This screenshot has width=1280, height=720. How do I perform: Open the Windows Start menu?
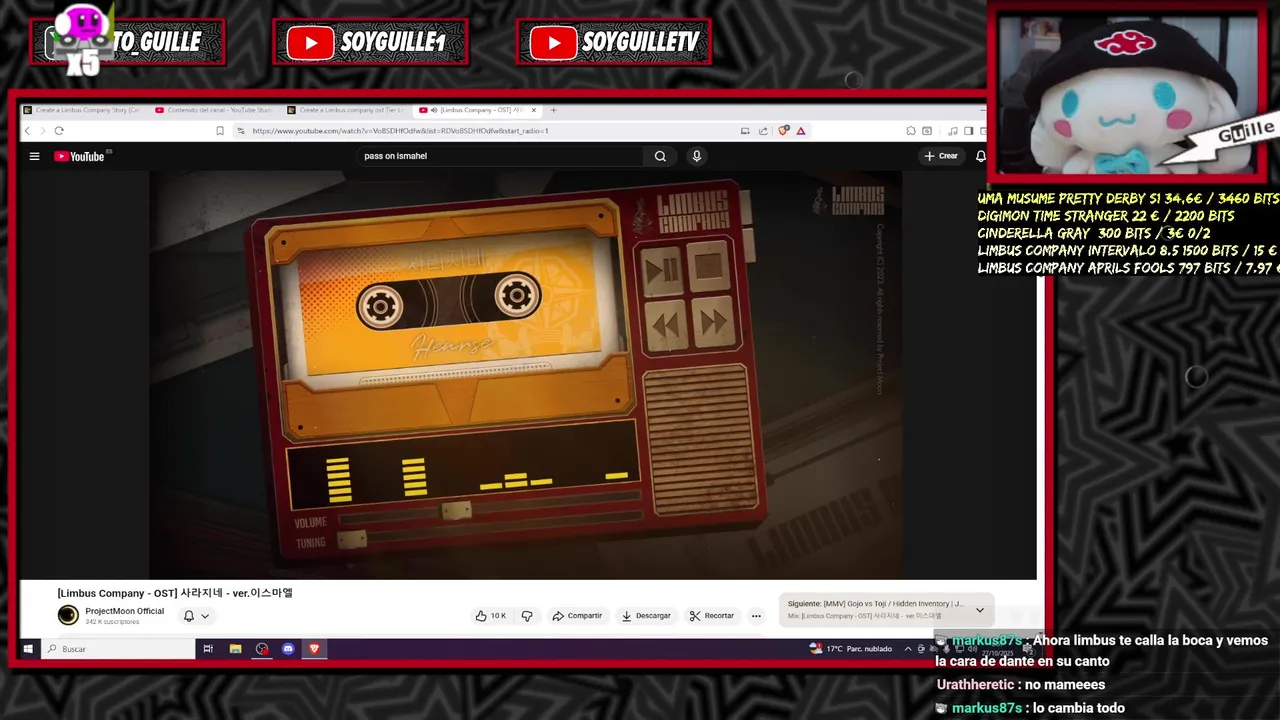click(28, 649)
